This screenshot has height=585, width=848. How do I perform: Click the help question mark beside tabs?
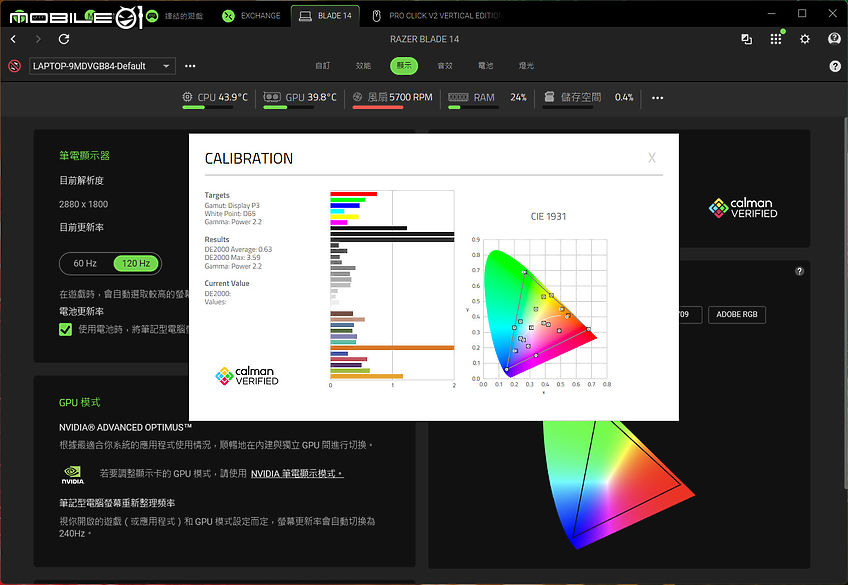pyautogui.click(x=835, y=66)
